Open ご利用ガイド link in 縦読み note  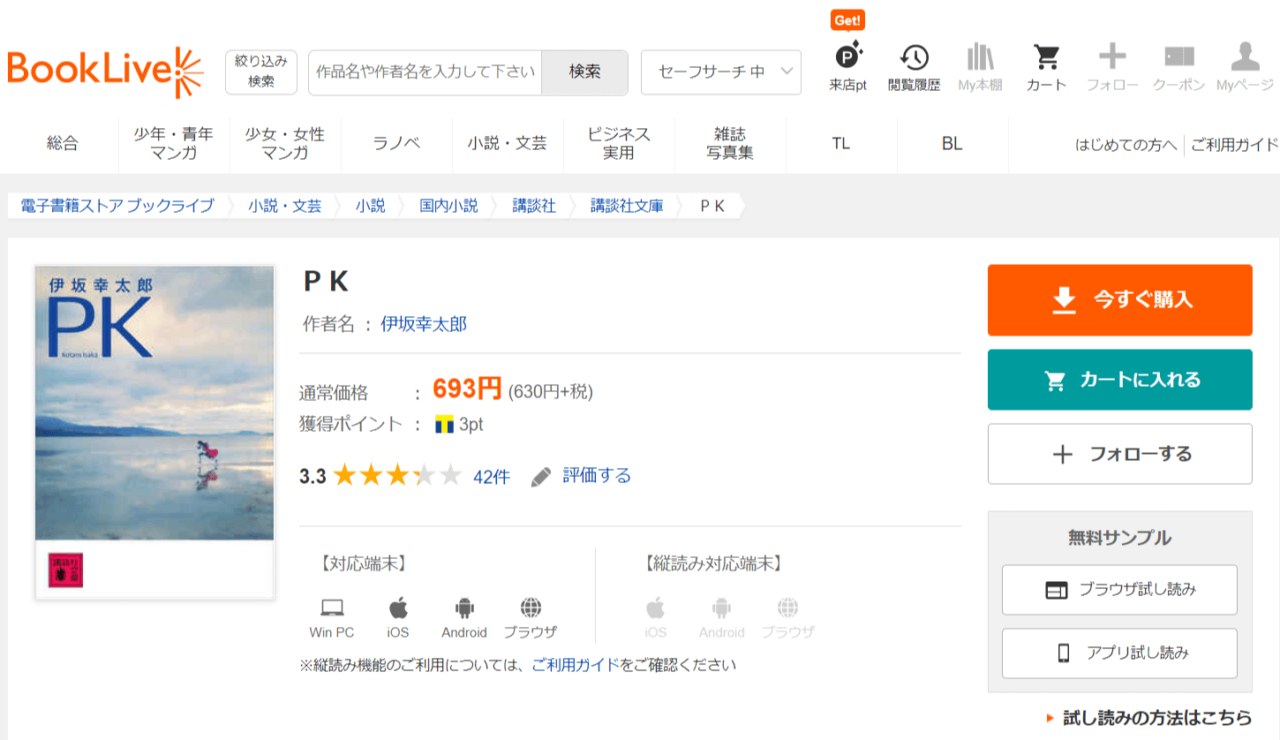[x=576, y=664]
